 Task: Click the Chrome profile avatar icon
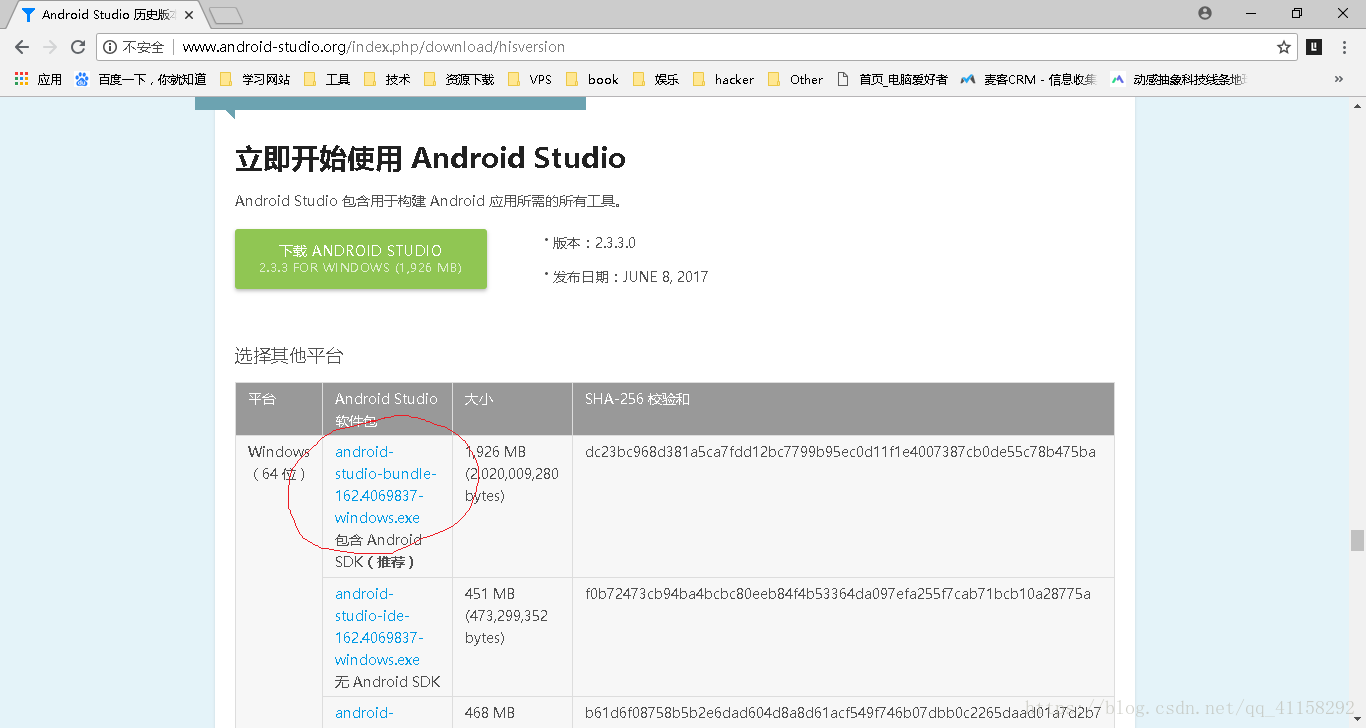pyautogui.click(x=1204, y=13)
